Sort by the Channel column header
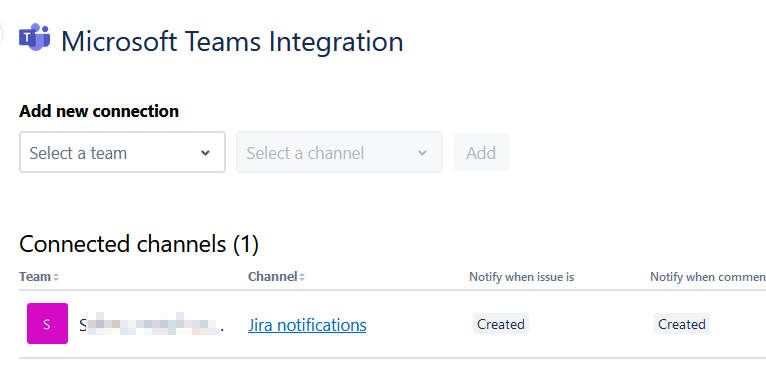Image resolution: width=766 pixels, height=374 pixels. click(x=277, y=277)
